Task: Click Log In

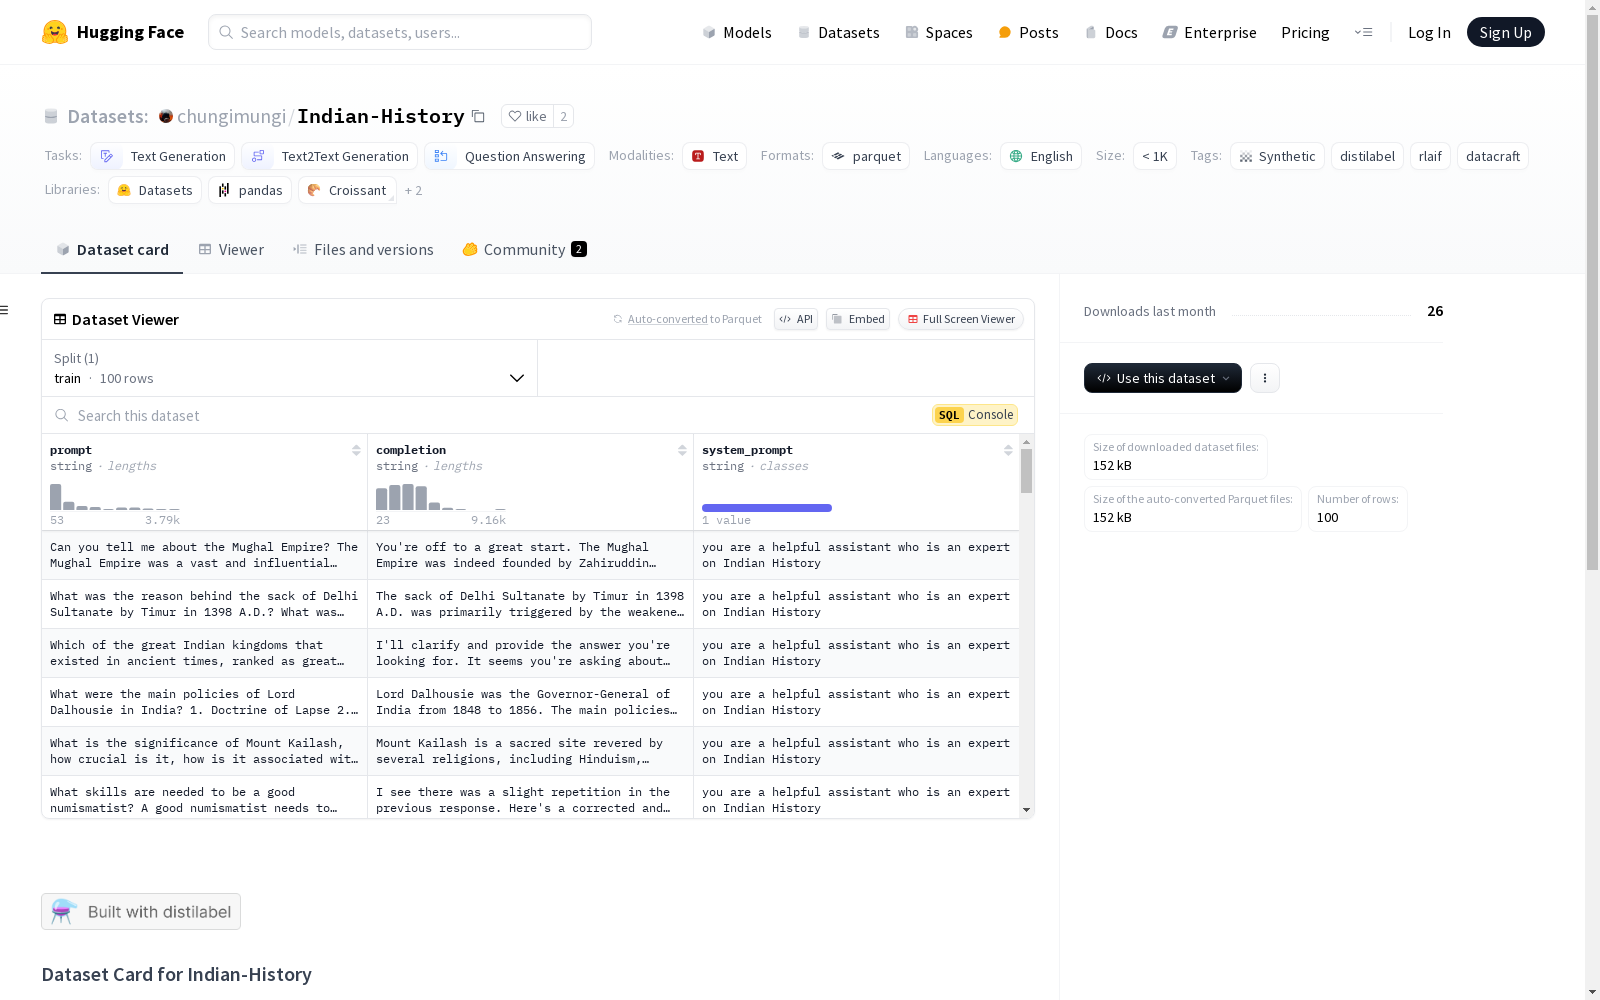Action: [1429, 32]
